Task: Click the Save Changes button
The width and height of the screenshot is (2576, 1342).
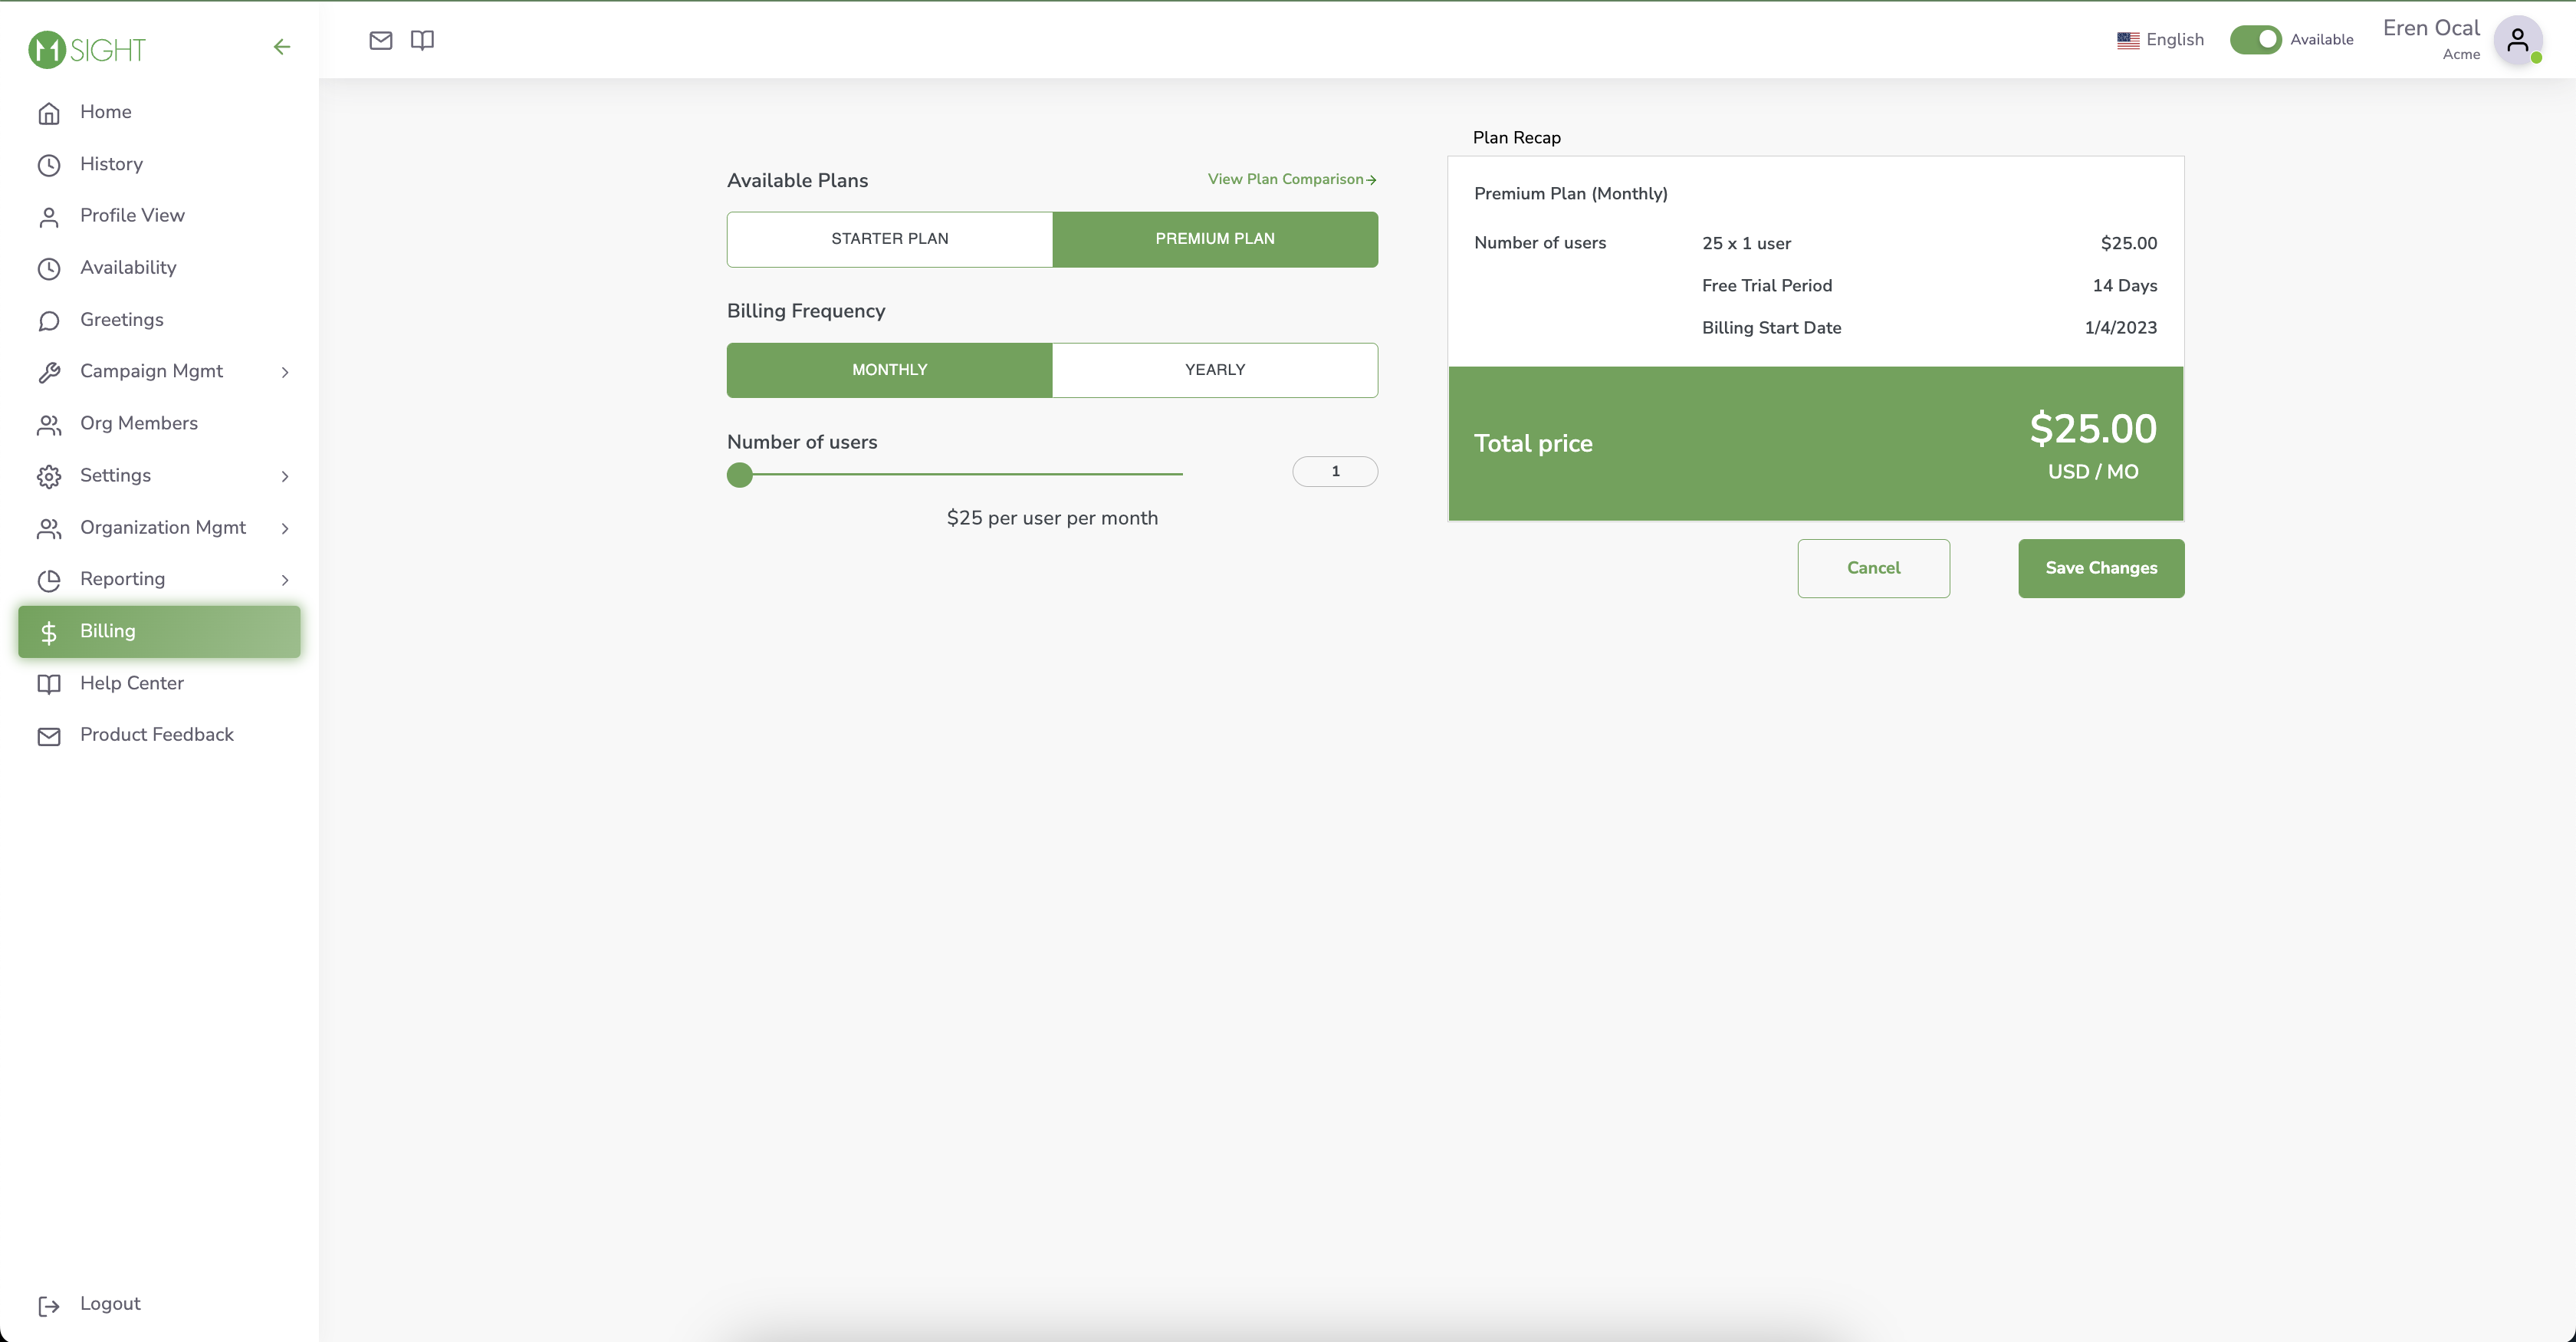Action: coord(2101,568)
